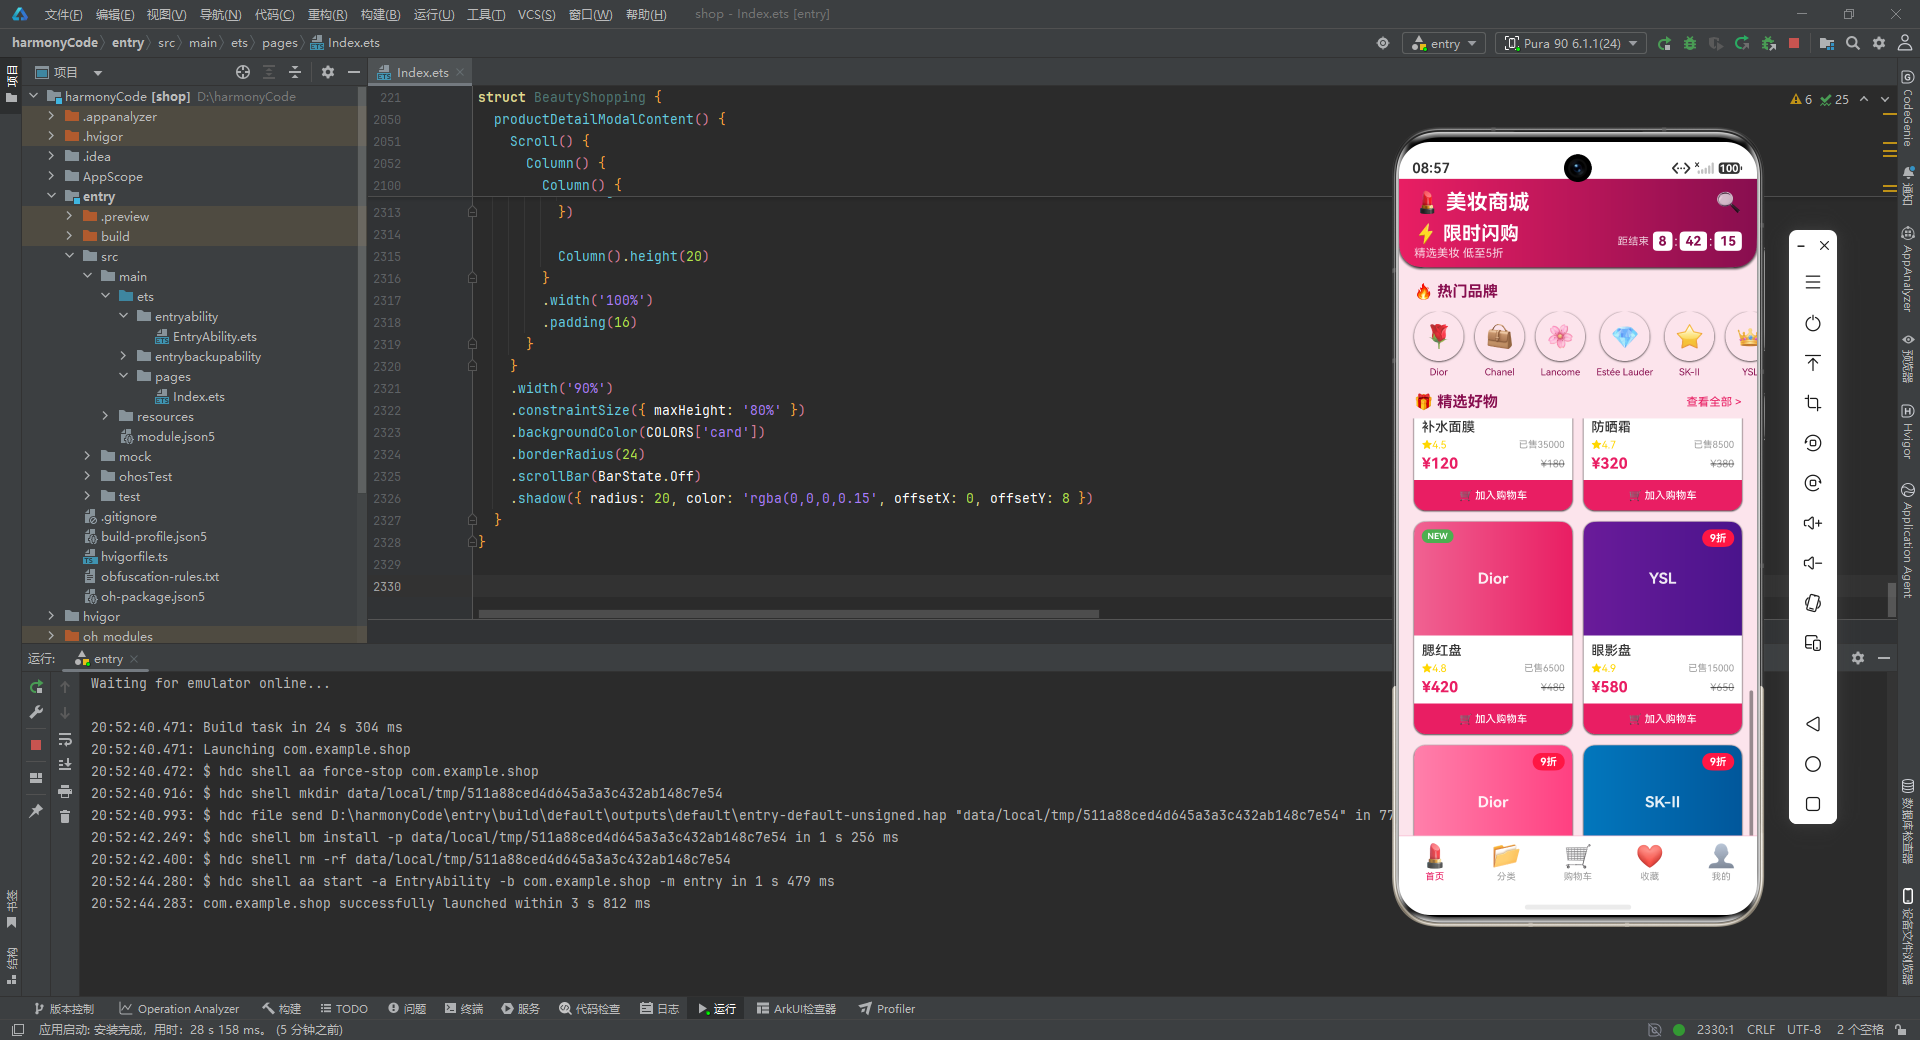
Task: Clear the run console with the trash icon
Action: tap(65, 816)
